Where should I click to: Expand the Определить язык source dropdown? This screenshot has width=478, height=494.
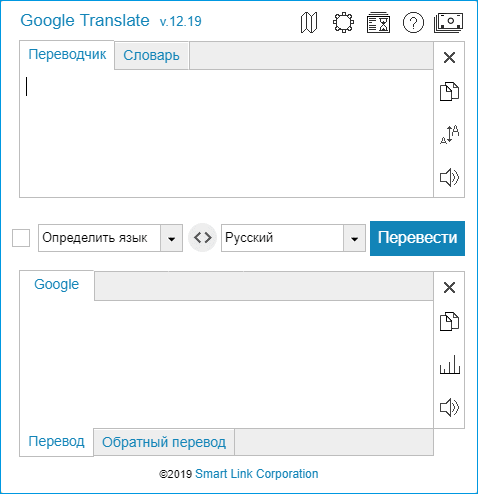171,238
